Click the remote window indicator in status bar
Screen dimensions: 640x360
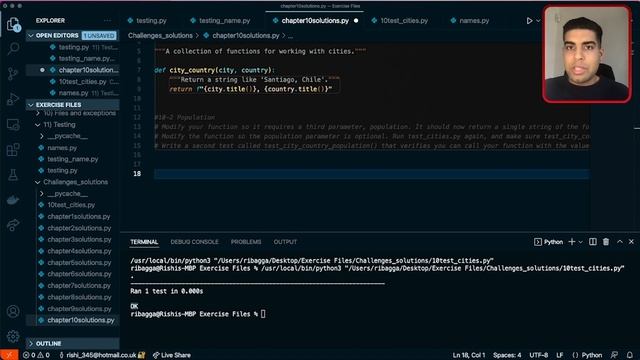9,355
